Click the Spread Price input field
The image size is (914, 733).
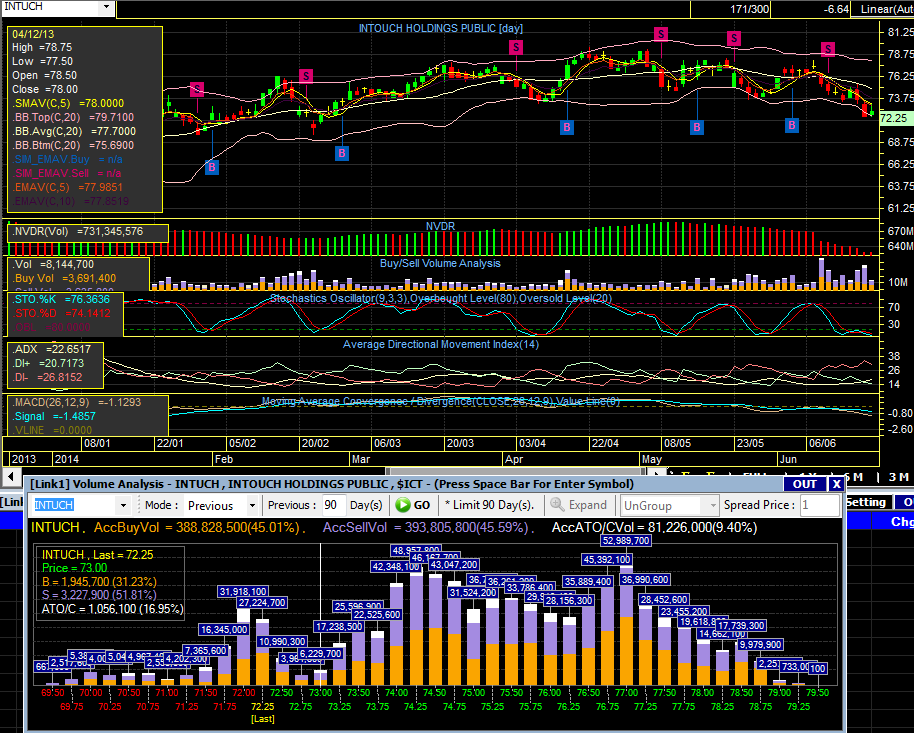[818, 505]
